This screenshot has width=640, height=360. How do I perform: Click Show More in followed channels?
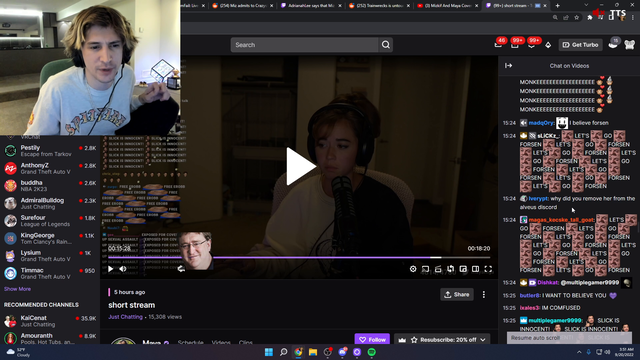17,289
